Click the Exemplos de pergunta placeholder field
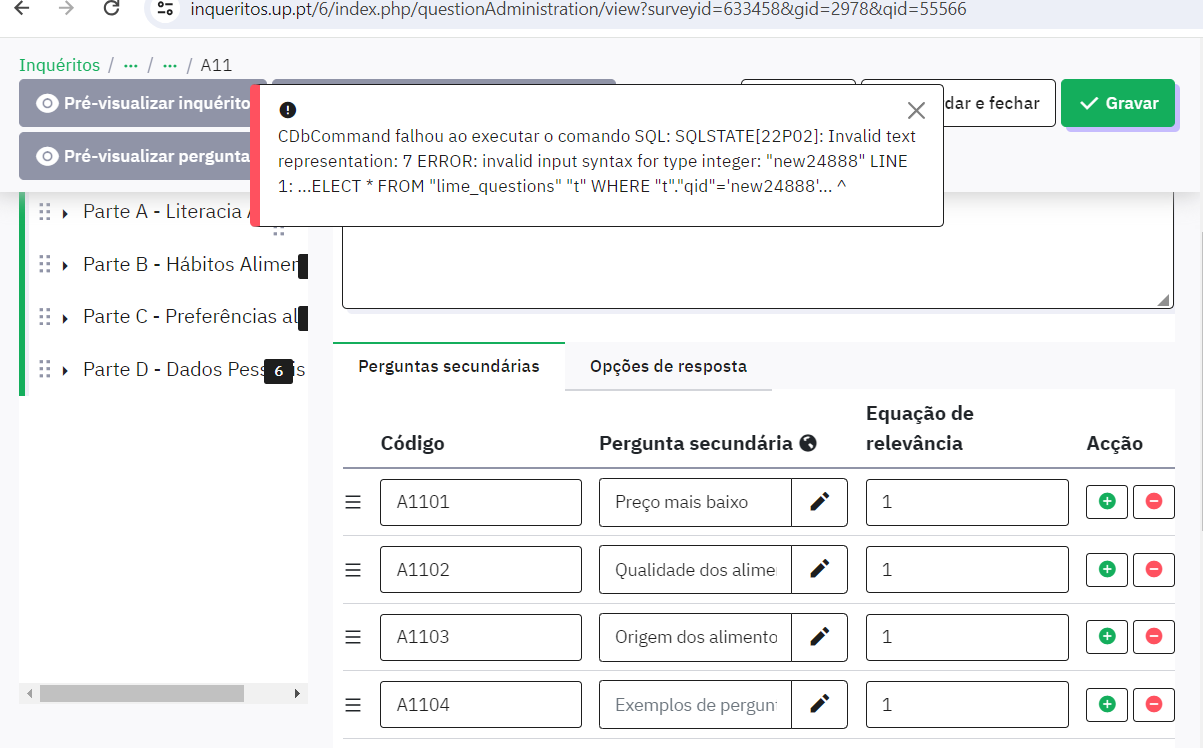1203x748 pixels. [696, 705]
